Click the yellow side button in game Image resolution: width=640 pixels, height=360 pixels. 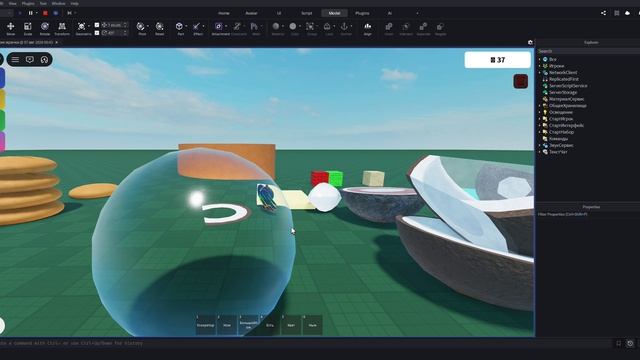2,99
